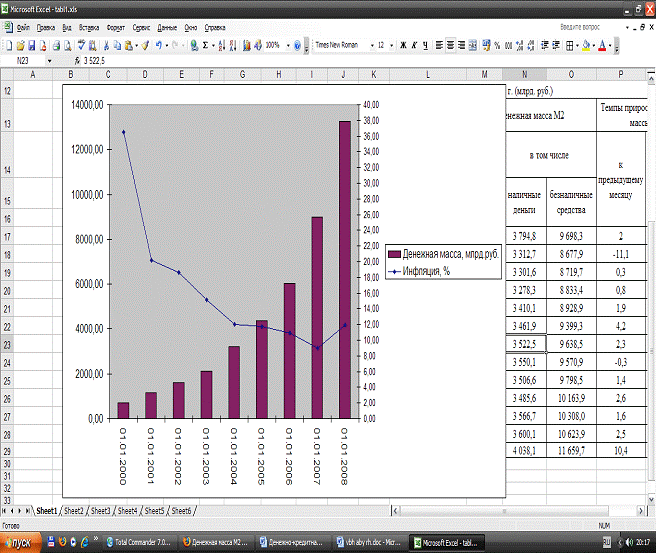Switch to the Sheet3 tab
This screenshot has height=553, width=656.
point(100,510)
